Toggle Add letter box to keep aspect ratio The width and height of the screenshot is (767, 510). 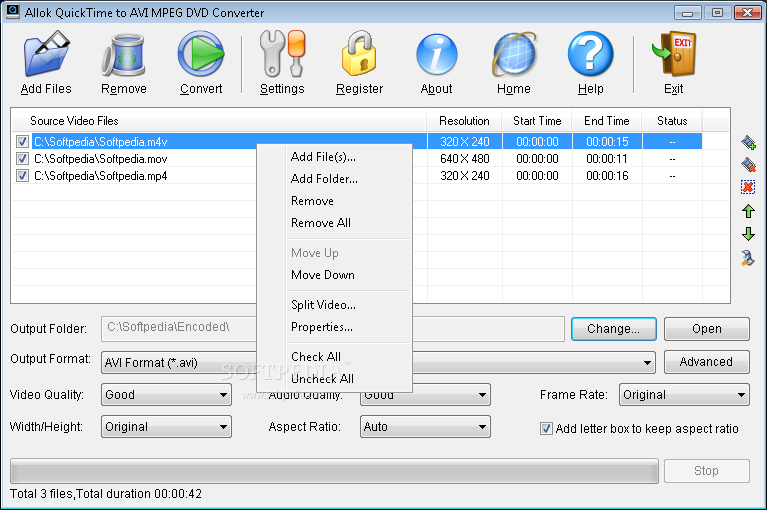tap(546, 429)
